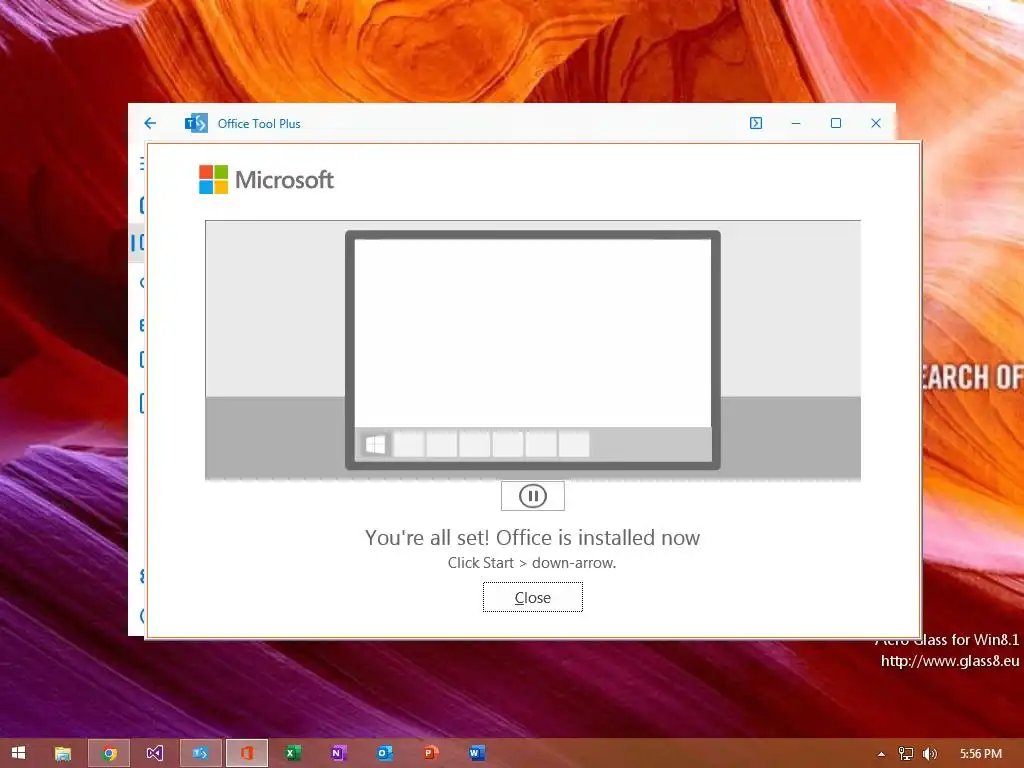Click the 5:56 PM clock
Viewport: 1024px width, 768px height.
coord(980,754)
